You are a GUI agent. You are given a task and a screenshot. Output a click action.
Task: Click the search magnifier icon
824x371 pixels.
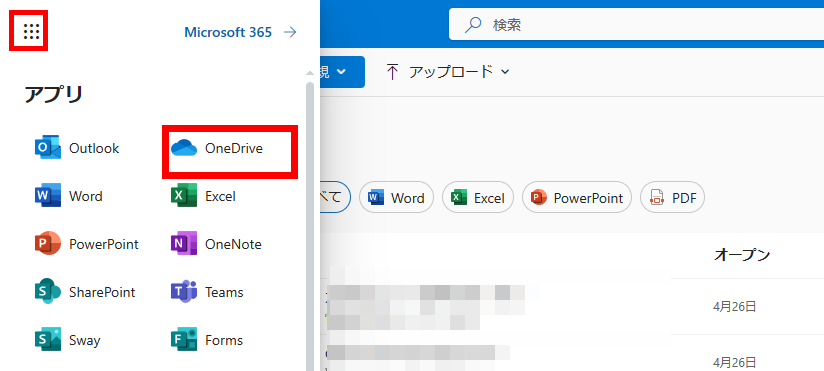(x=473, y=24)
